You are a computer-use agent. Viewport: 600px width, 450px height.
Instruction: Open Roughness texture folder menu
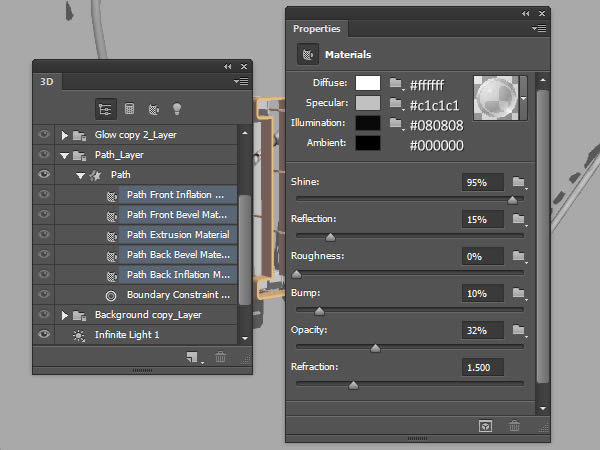tap(519, 256)
